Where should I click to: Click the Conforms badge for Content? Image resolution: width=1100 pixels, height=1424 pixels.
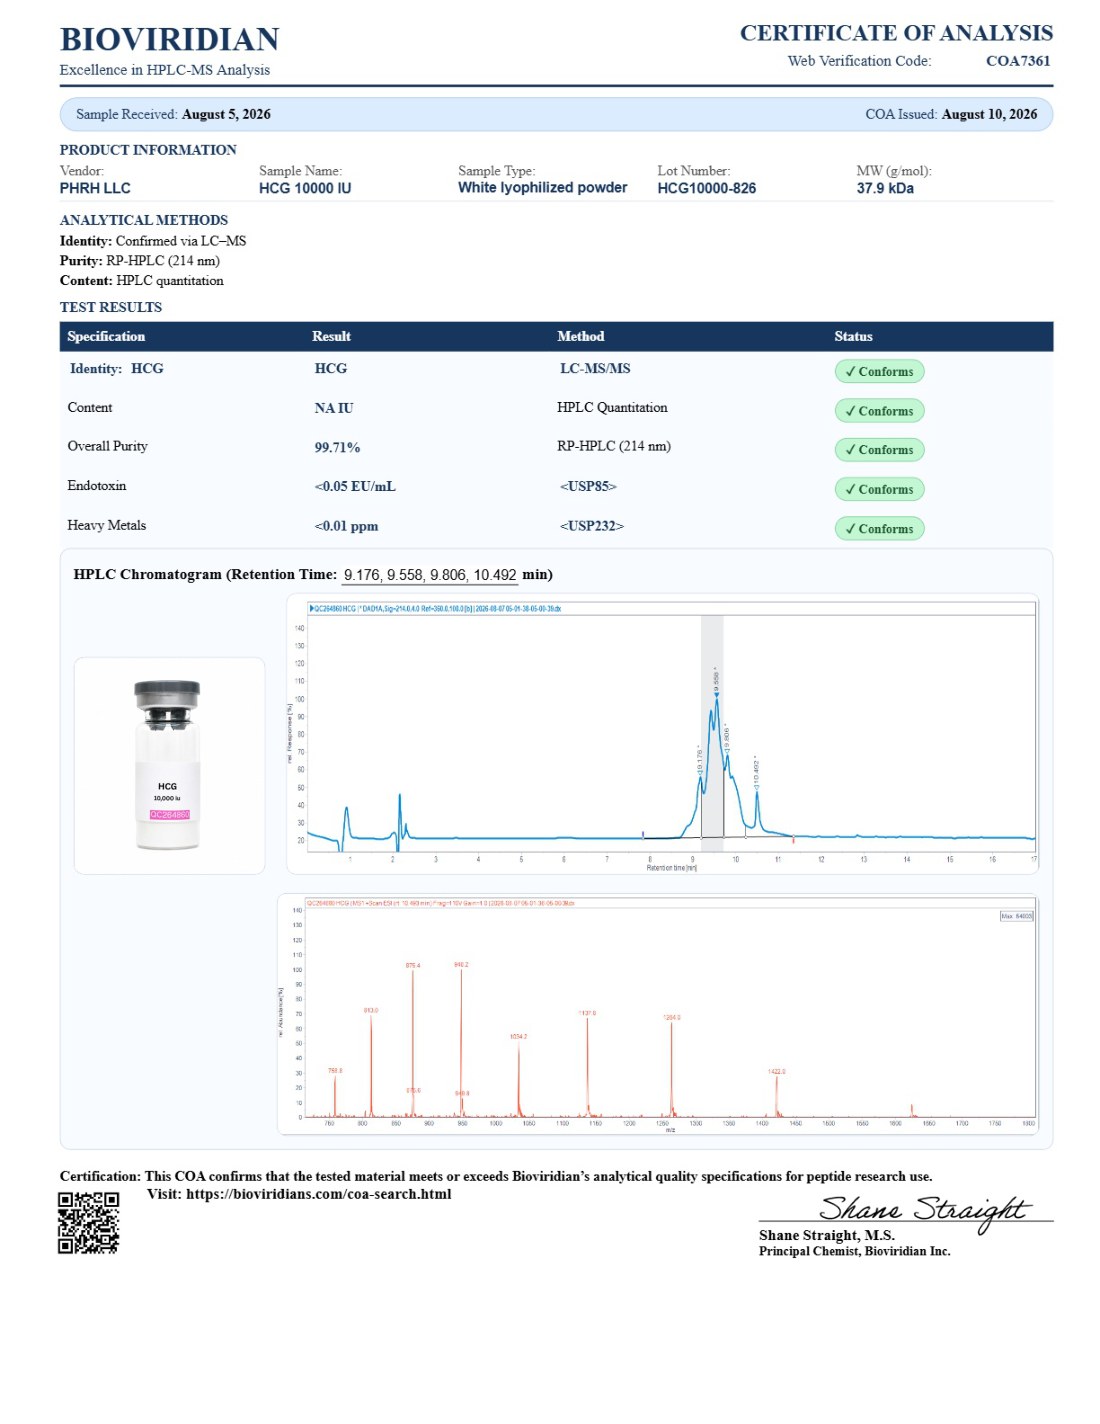[x=879, y=411]
